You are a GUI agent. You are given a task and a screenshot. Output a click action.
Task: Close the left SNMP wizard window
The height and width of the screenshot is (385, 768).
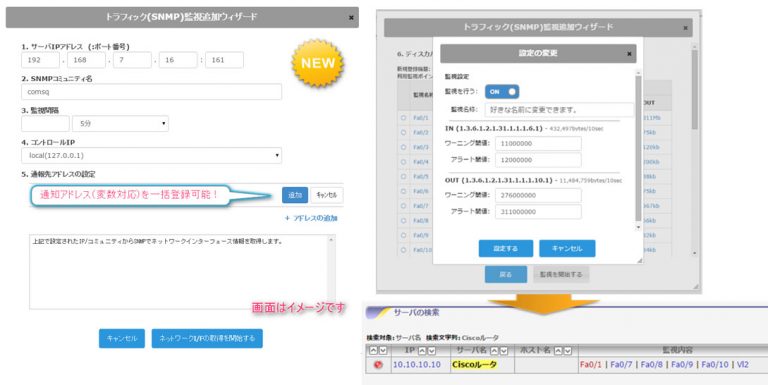[351, 18]
